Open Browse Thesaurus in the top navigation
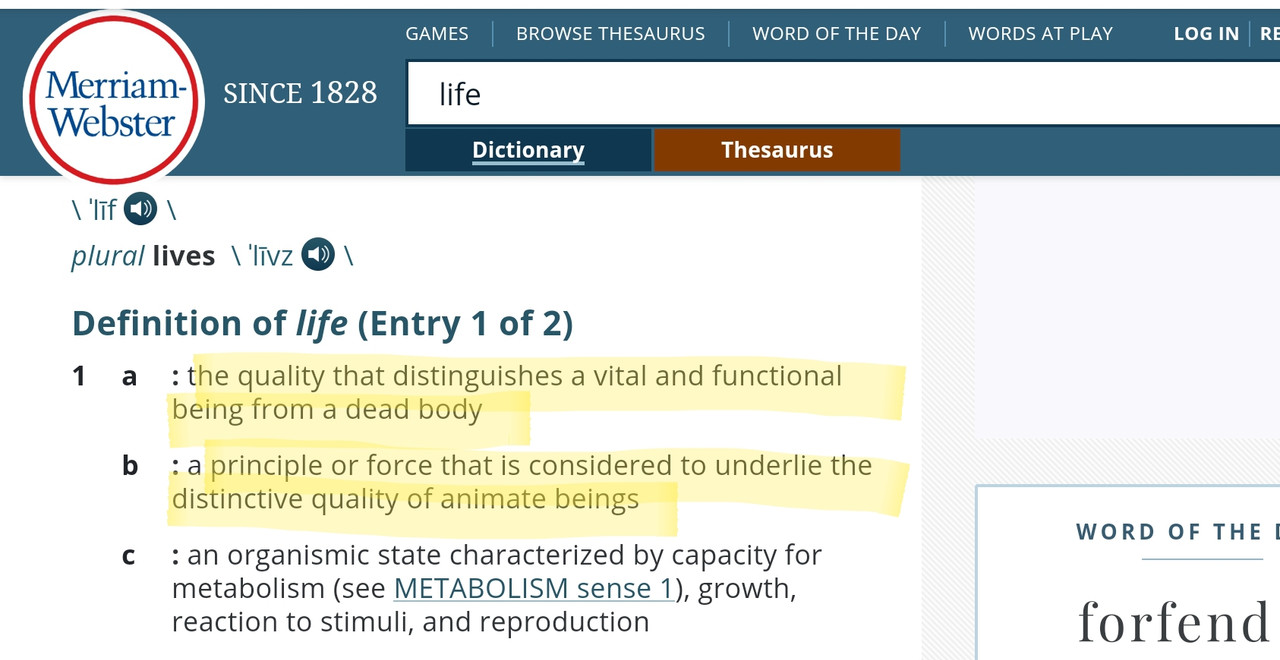The image size is (1280, 660). point(610,33)
